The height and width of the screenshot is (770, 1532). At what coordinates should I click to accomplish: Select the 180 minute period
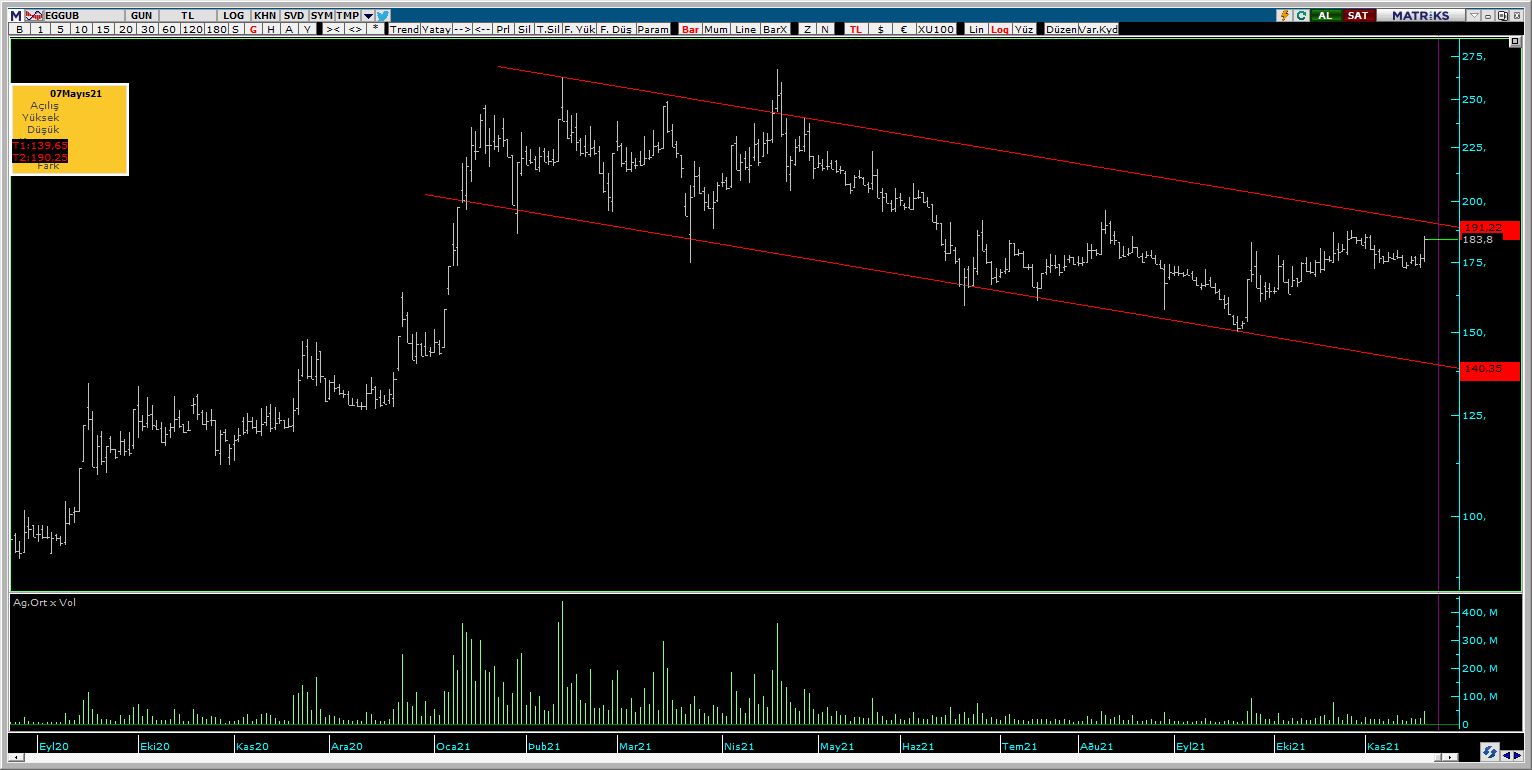(x=216, y=30)
